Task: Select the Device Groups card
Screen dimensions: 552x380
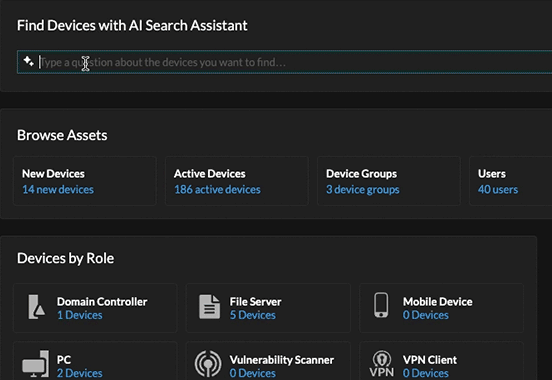Action: (x=389, y=181)
